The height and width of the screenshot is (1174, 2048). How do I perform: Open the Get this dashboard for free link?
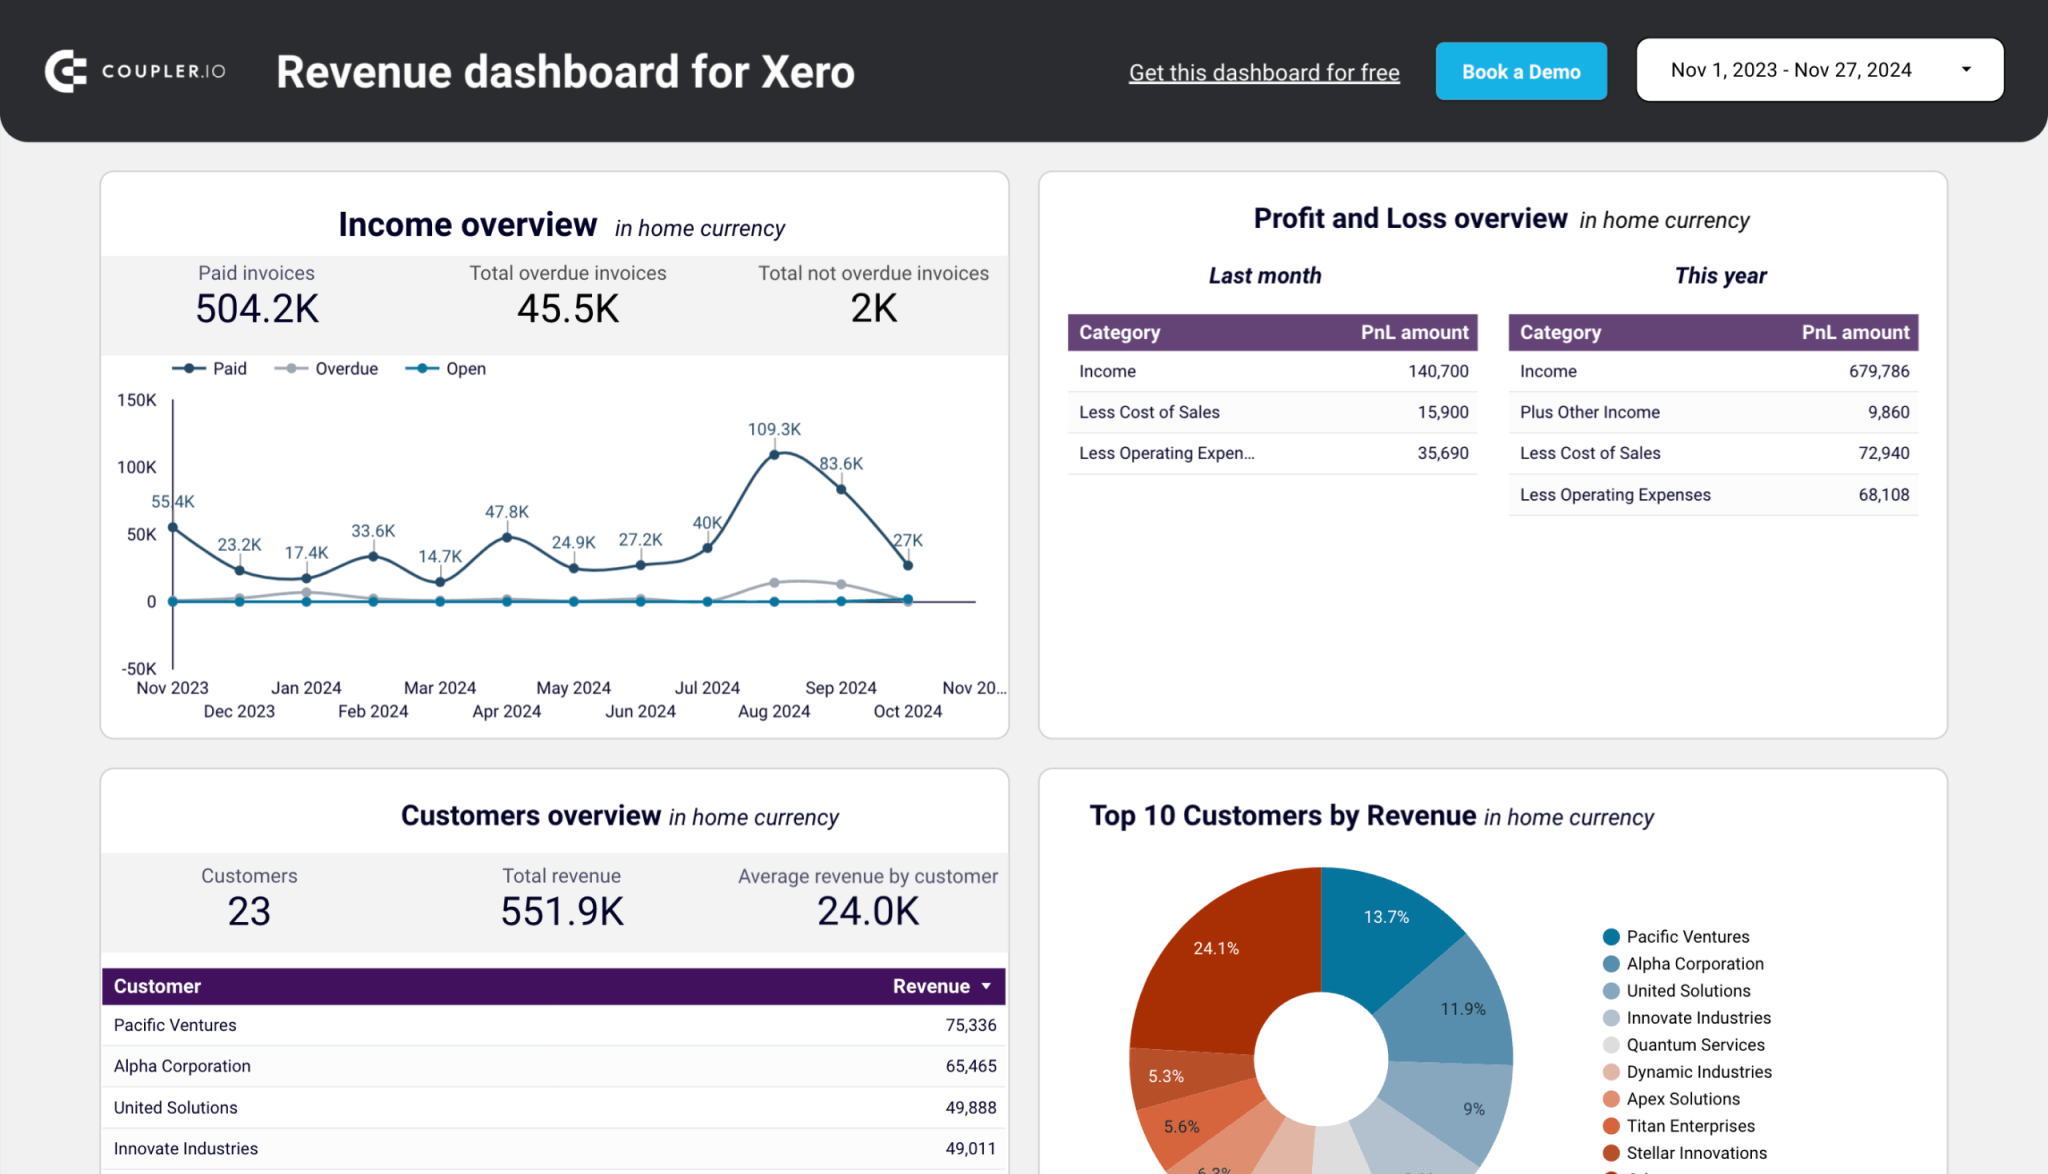coord(1264,72)
